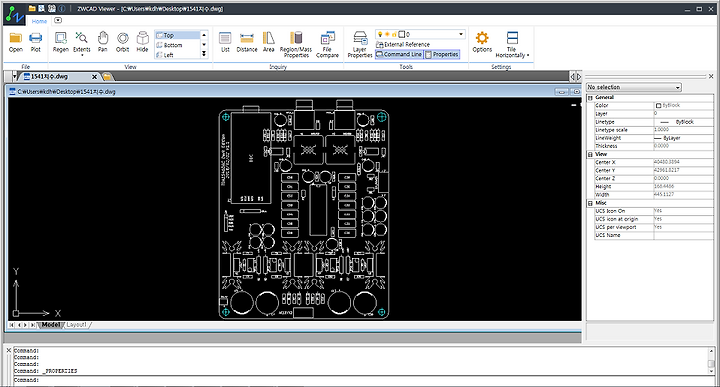
Task: Open the Options gear settings
Action: click(x=482, y=42)
